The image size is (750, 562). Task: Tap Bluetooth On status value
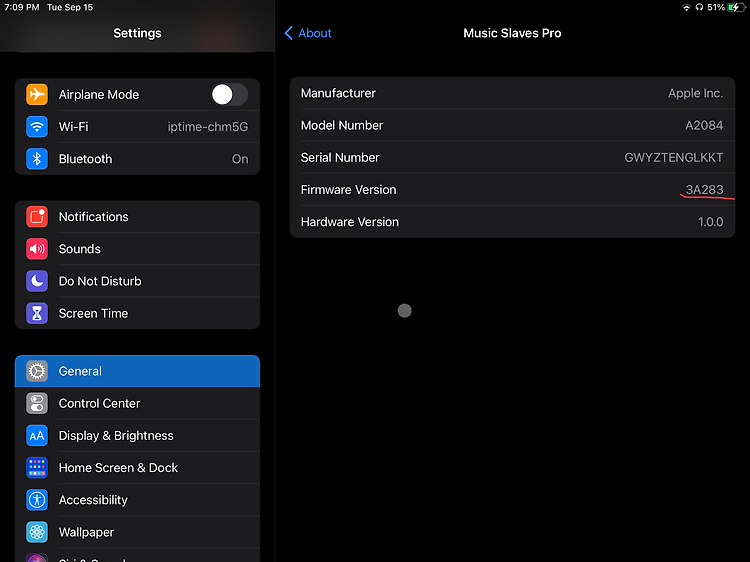(x=240, y=159)
